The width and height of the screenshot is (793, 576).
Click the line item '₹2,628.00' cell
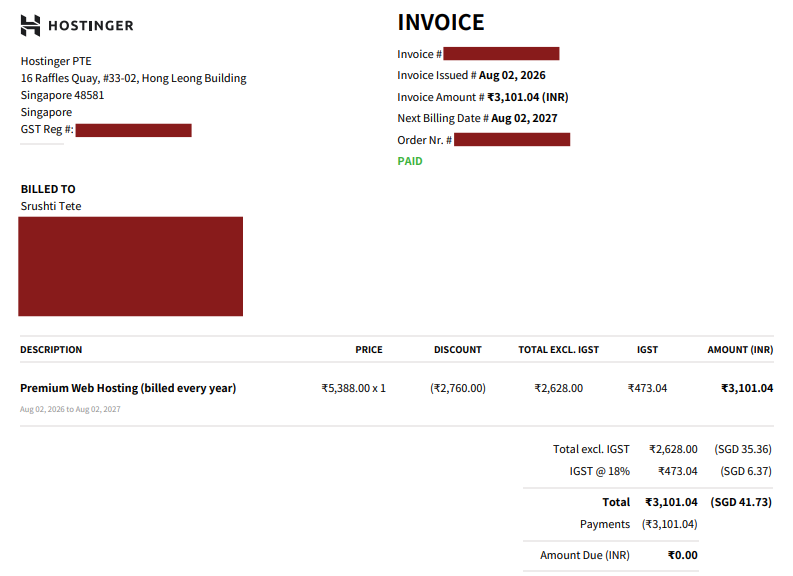pos(558,388)
